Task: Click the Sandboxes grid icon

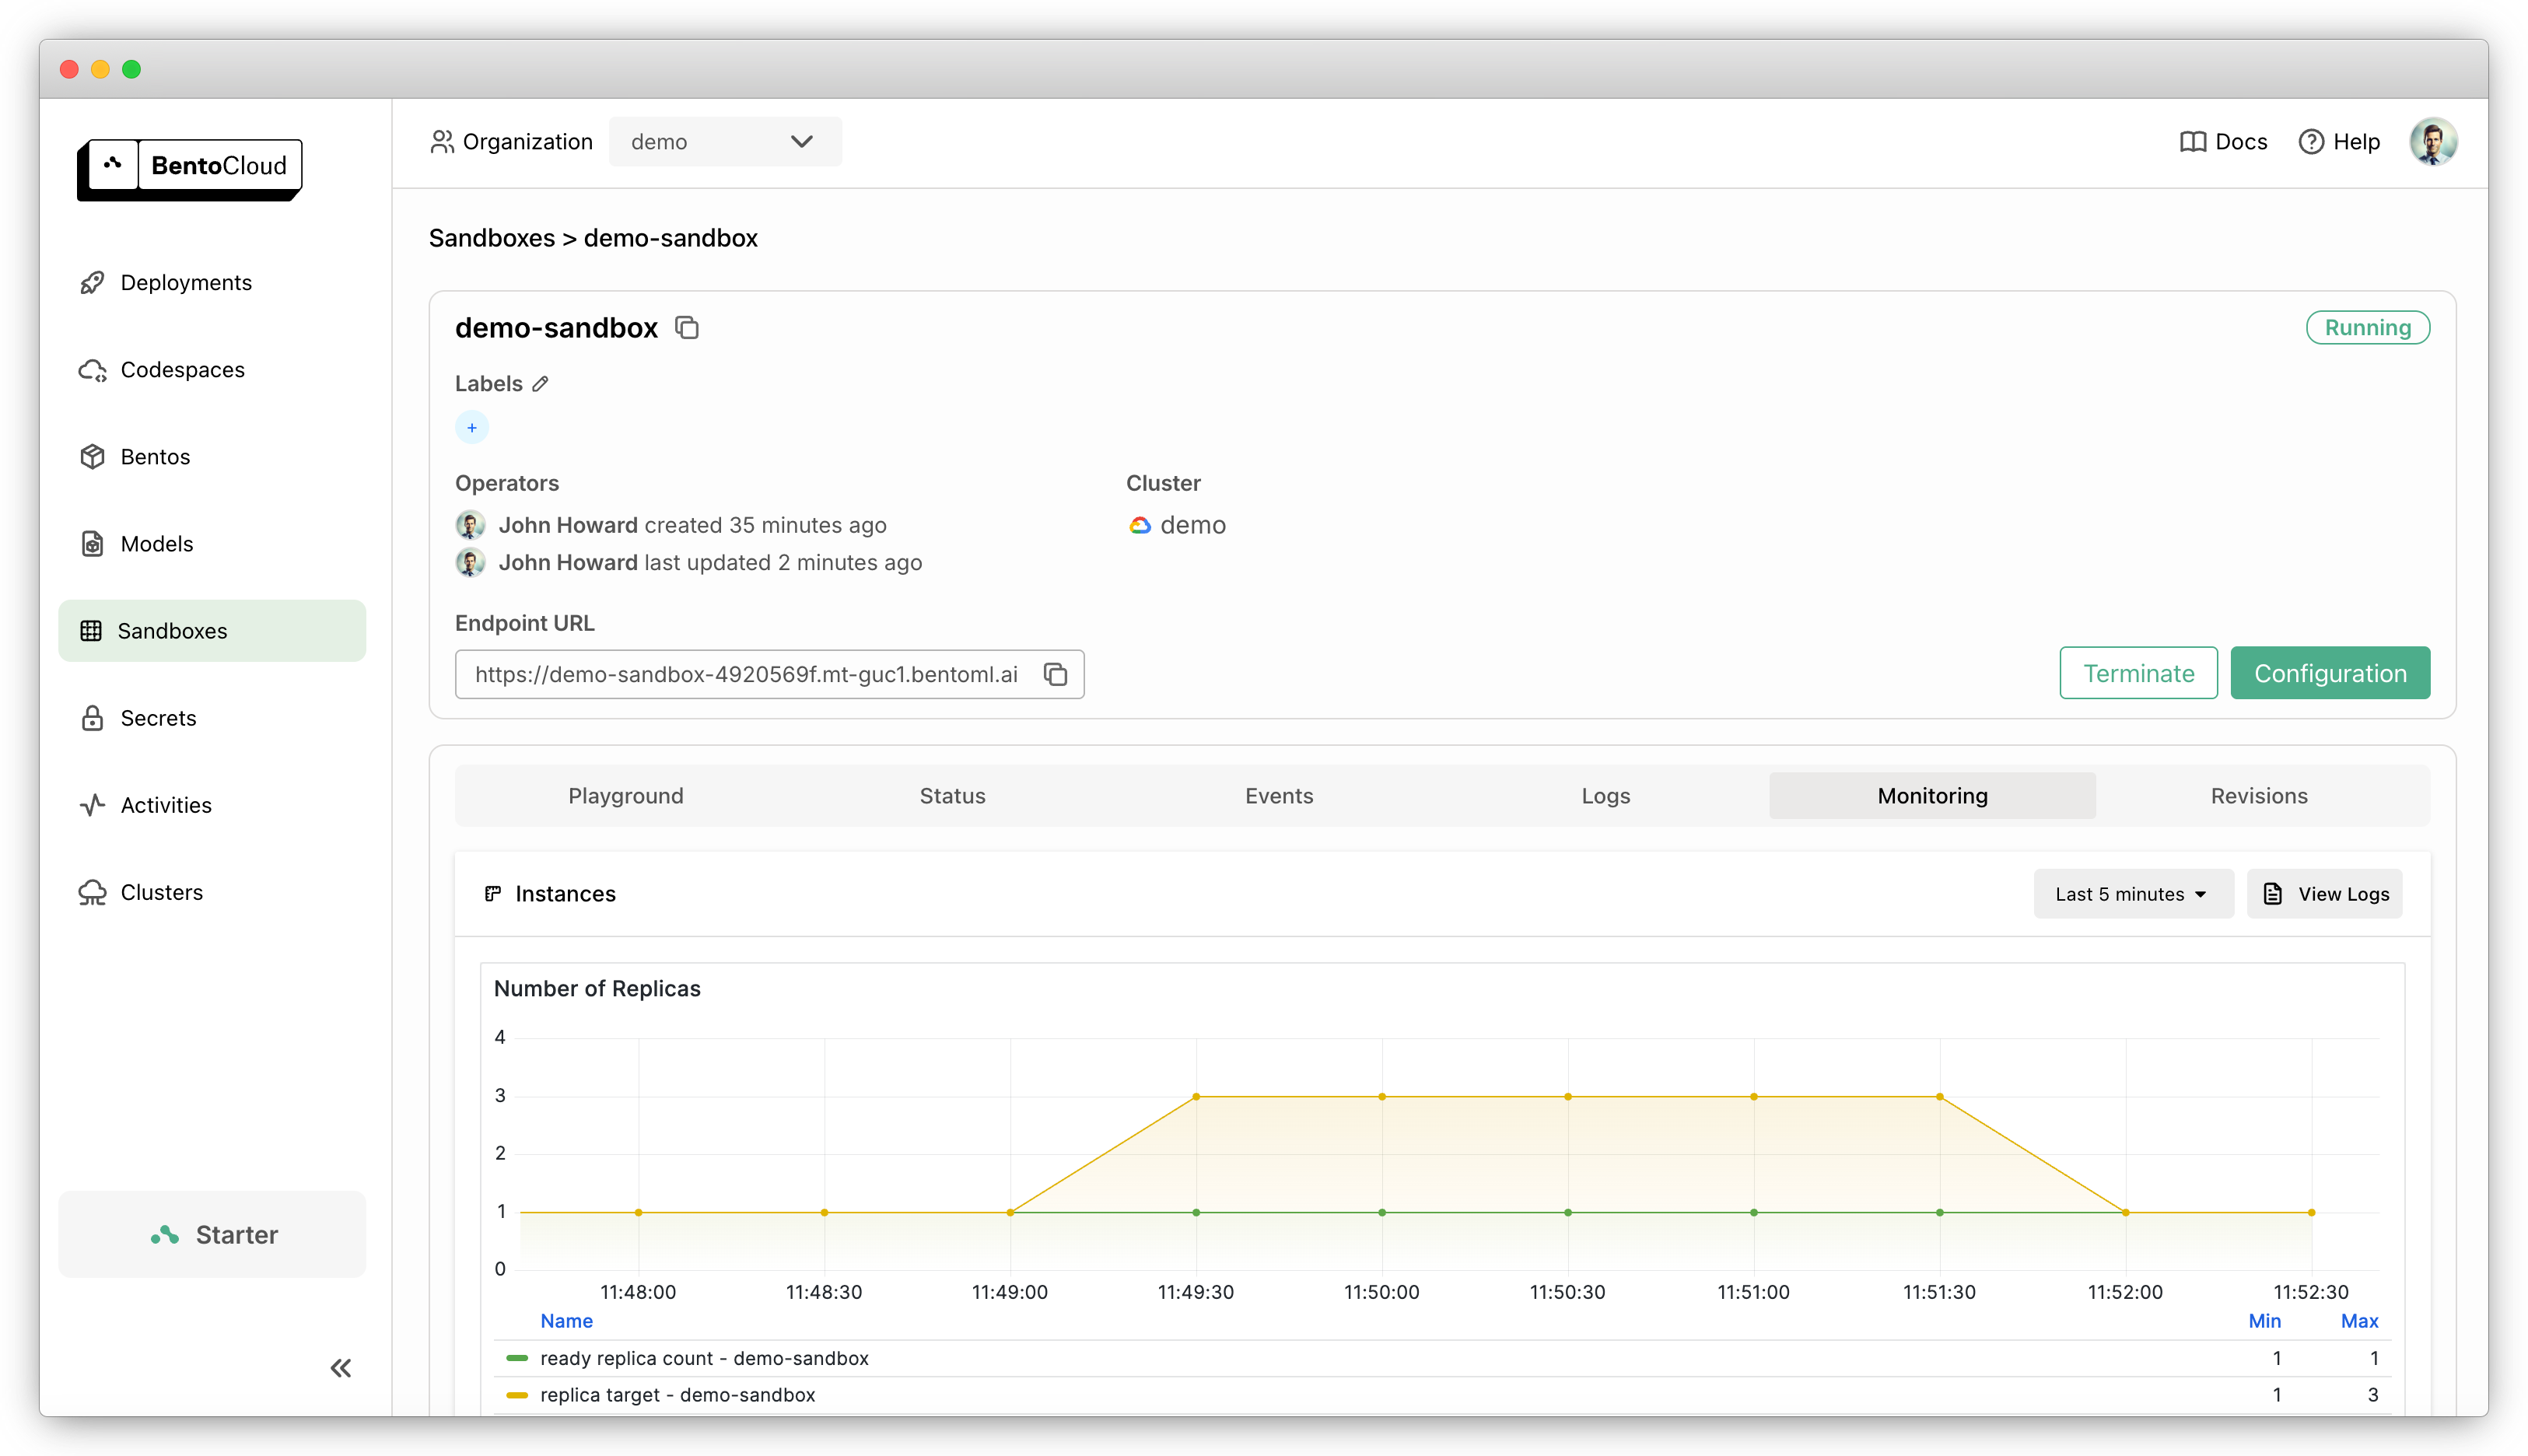Action: pyautogui.click(x=91, y=631)
